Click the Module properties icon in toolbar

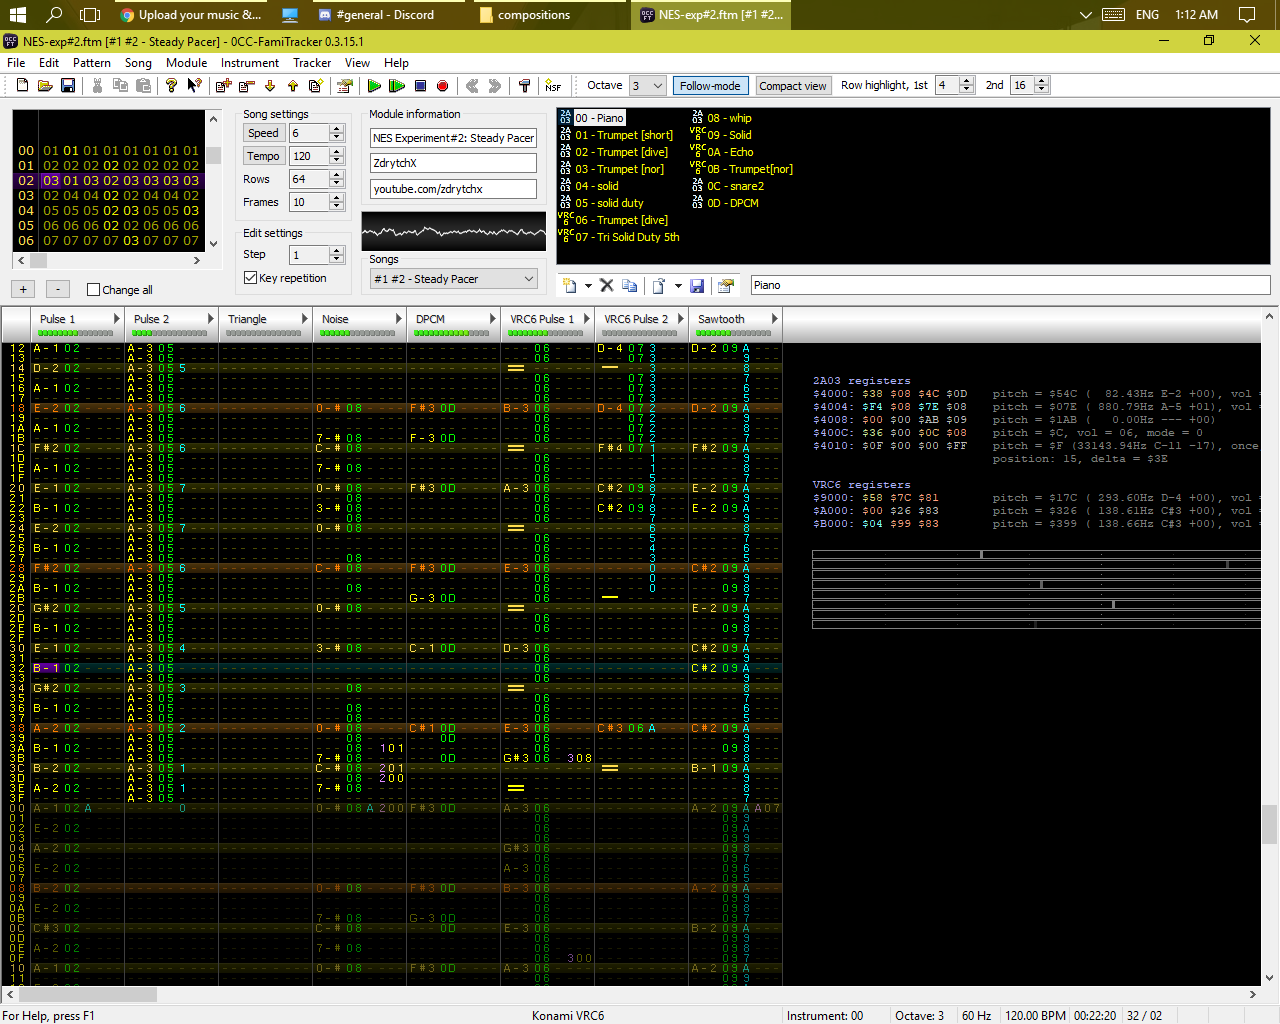pos(345,86)
